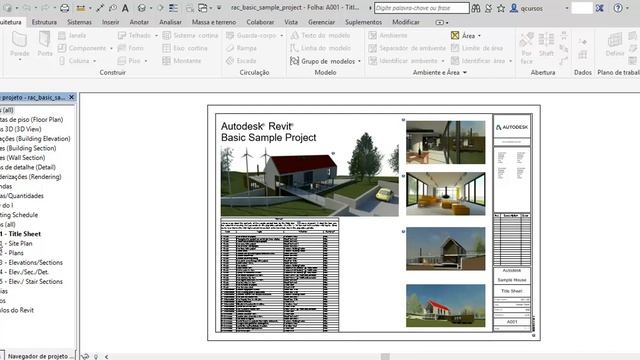Image resolution: width=640 pixels, height=360 pixels.
Task: Open the Componente dropdown arrow
Action: 111,49
